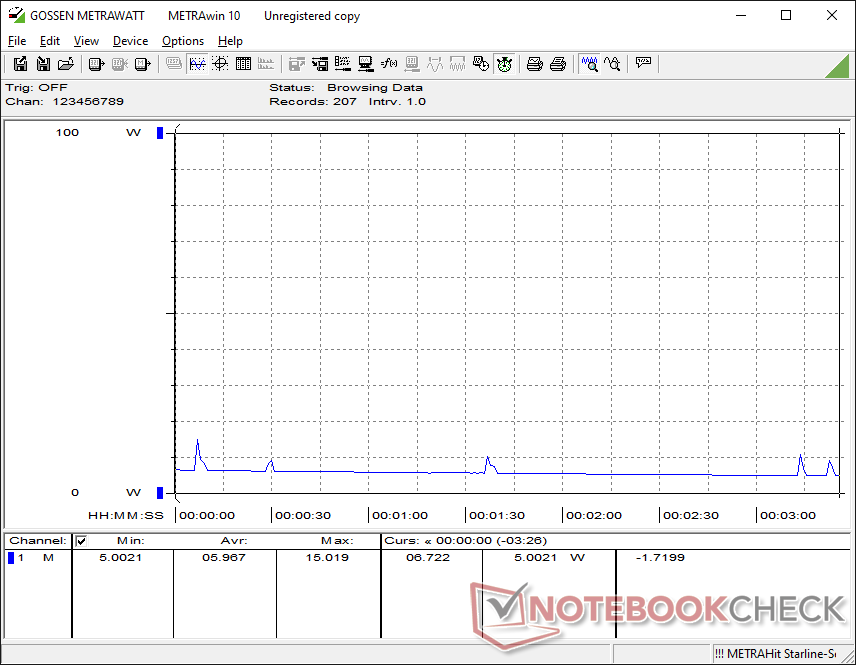Open the Options menu
Image resolution: width=856 pixels, height=665 pixels.
(183, 41)
